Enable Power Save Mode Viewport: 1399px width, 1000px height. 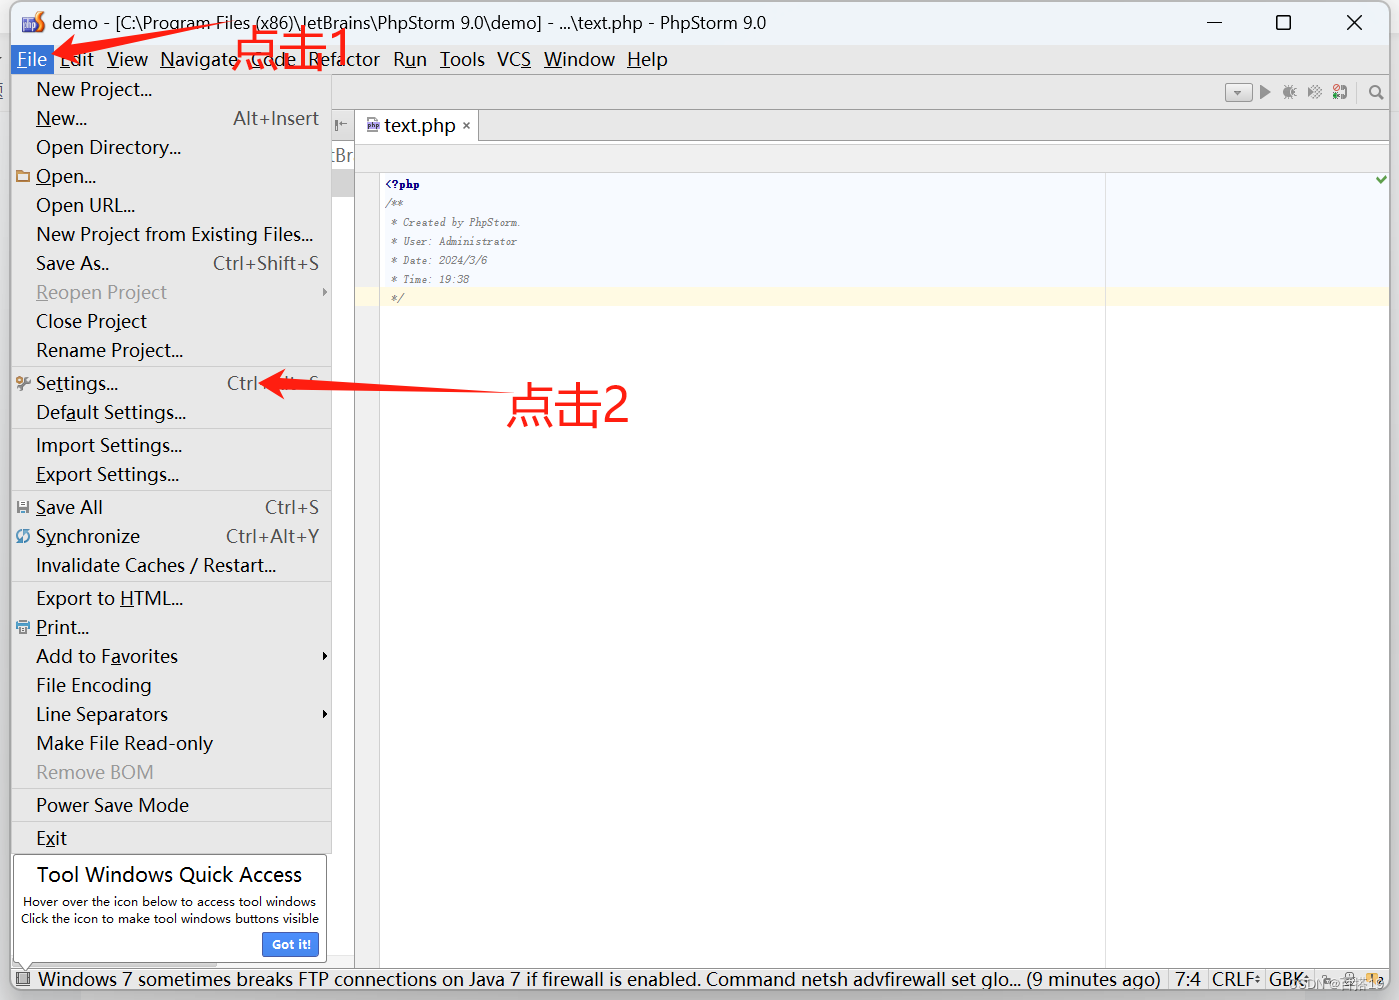112,805
